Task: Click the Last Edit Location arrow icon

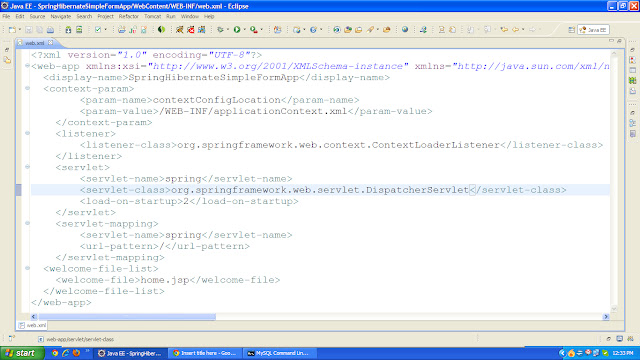Action: [x=504, y=30]
